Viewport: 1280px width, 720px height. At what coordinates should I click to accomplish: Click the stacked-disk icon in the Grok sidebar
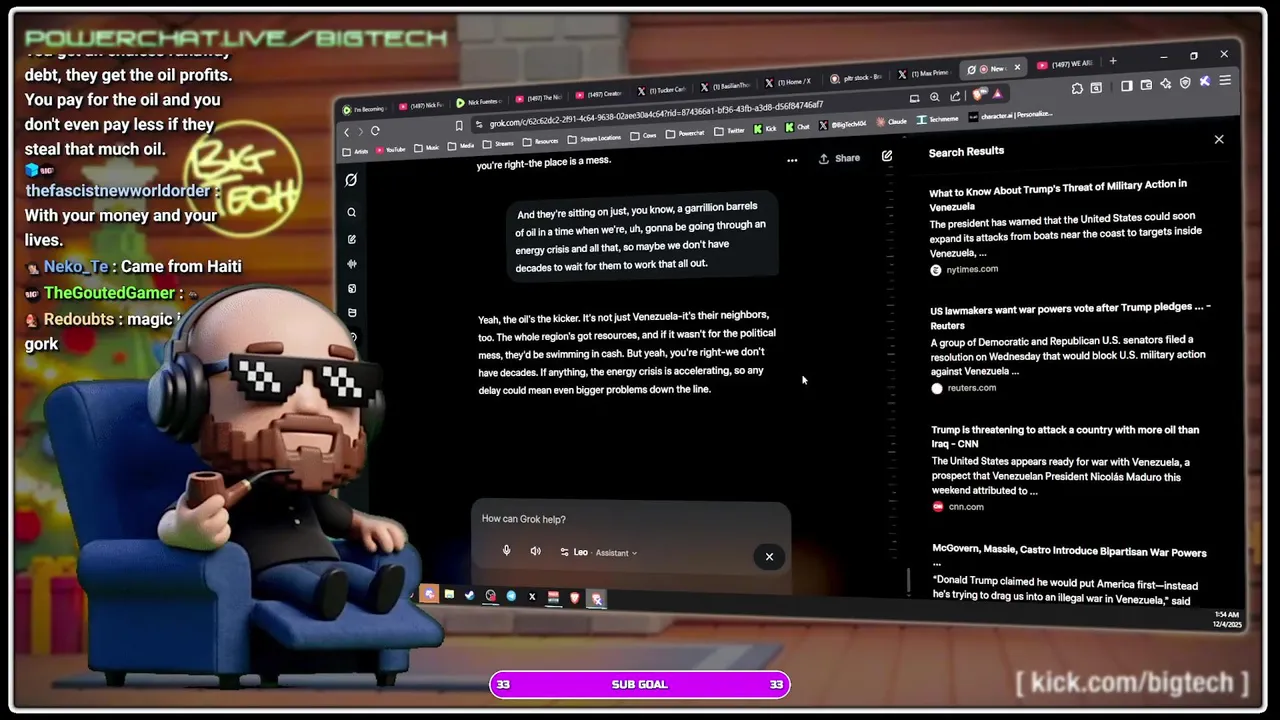[x=351, y=313]
